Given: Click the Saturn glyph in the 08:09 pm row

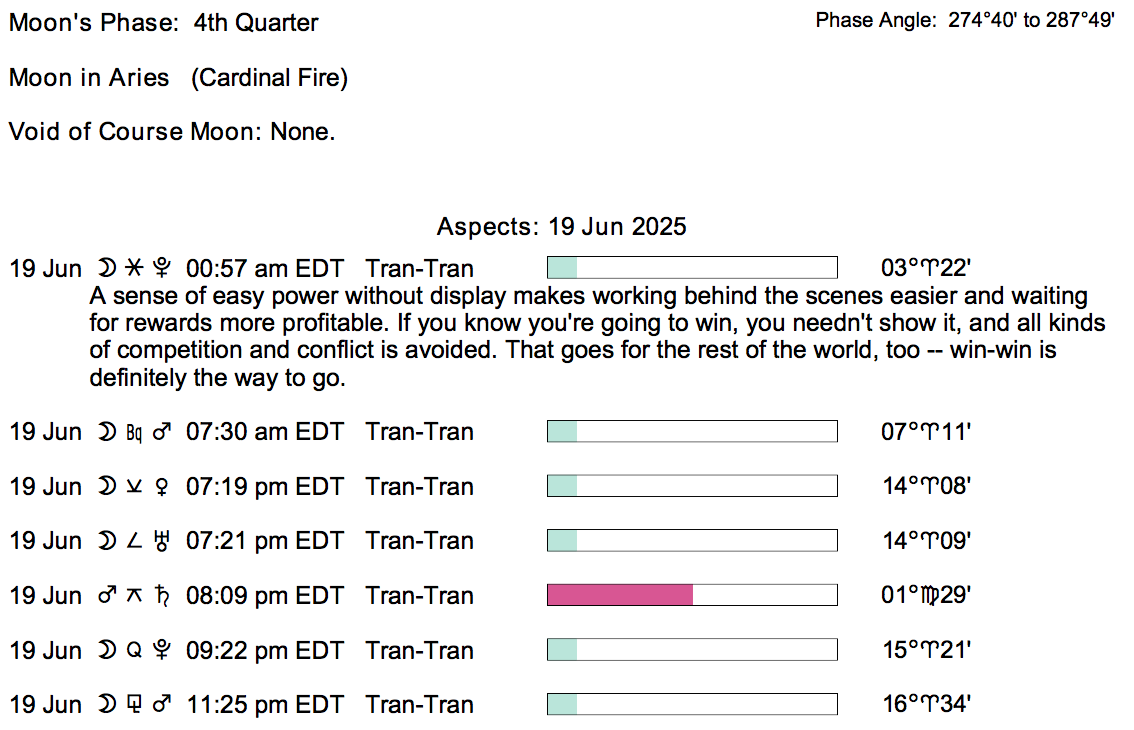Looking at the screenshot, I should pos(162,596).
